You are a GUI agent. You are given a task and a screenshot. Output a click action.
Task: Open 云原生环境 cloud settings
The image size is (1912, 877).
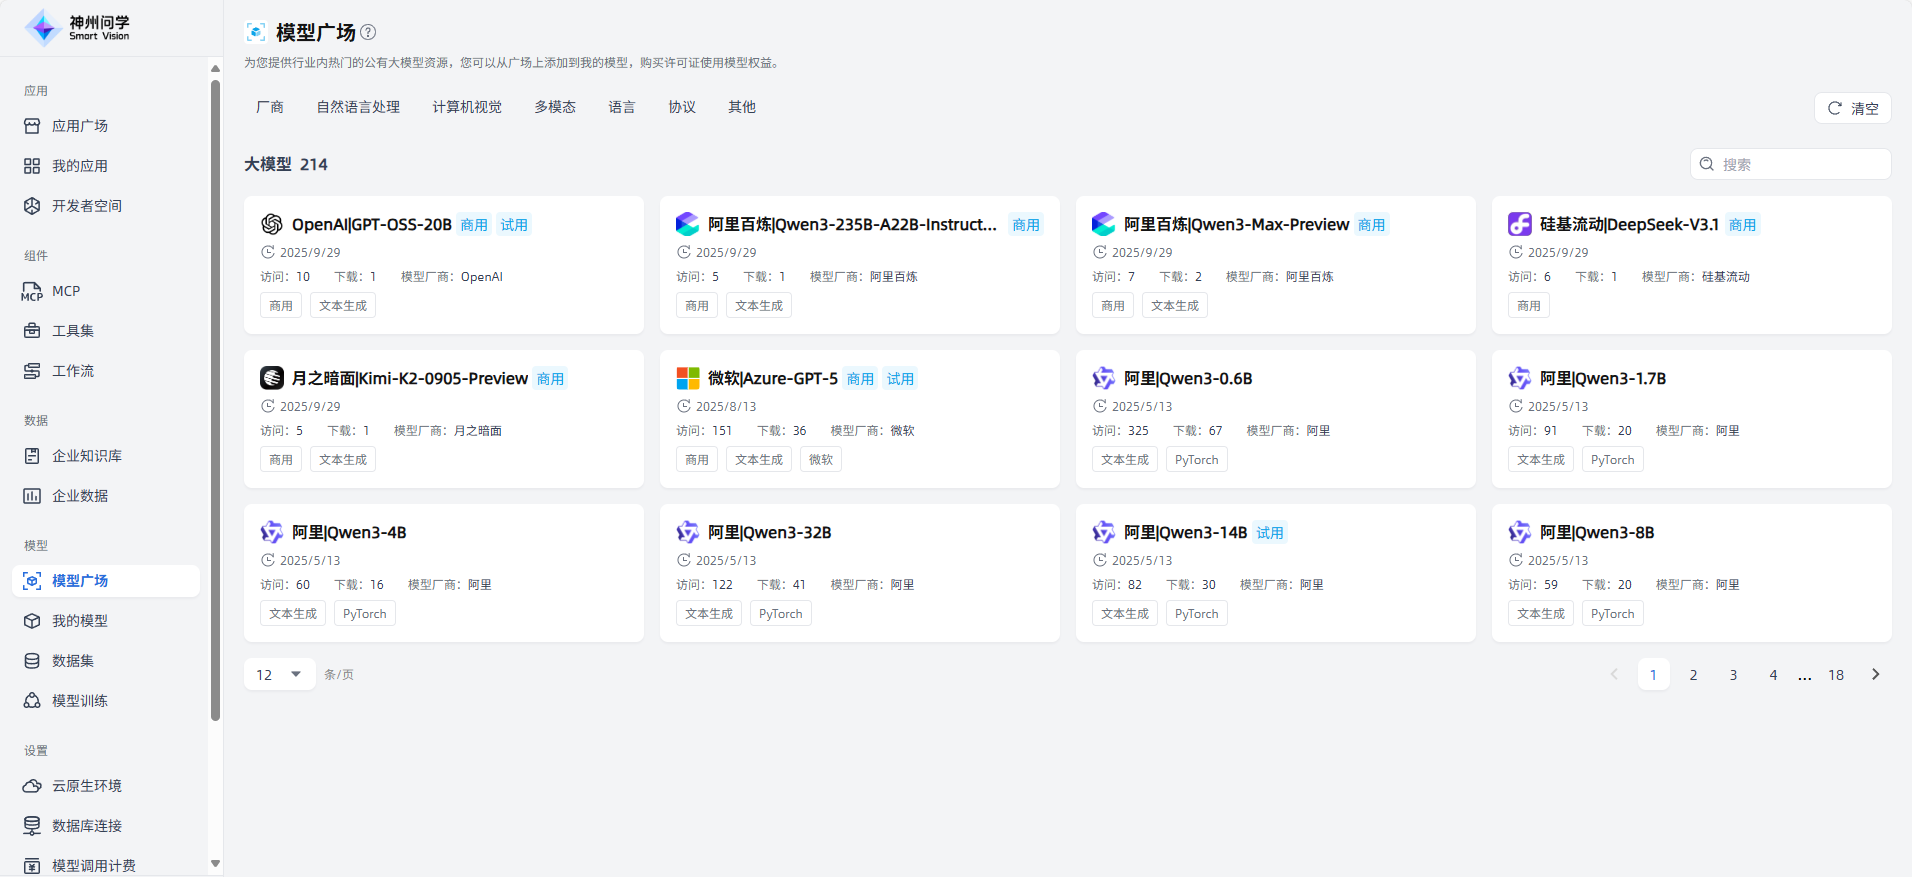tap(86, 786)
